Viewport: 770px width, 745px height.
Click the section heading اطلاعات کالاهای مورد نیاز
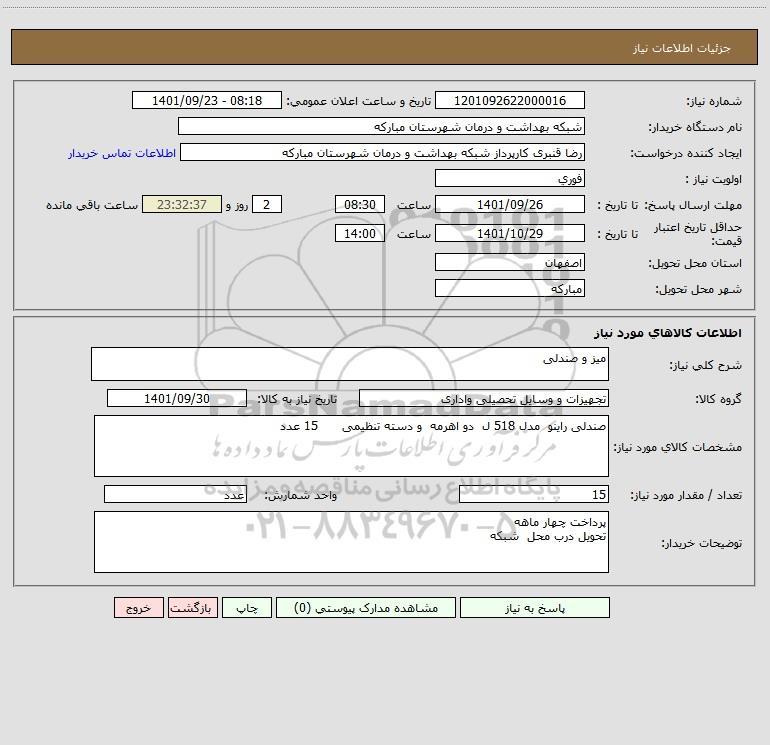668,333
